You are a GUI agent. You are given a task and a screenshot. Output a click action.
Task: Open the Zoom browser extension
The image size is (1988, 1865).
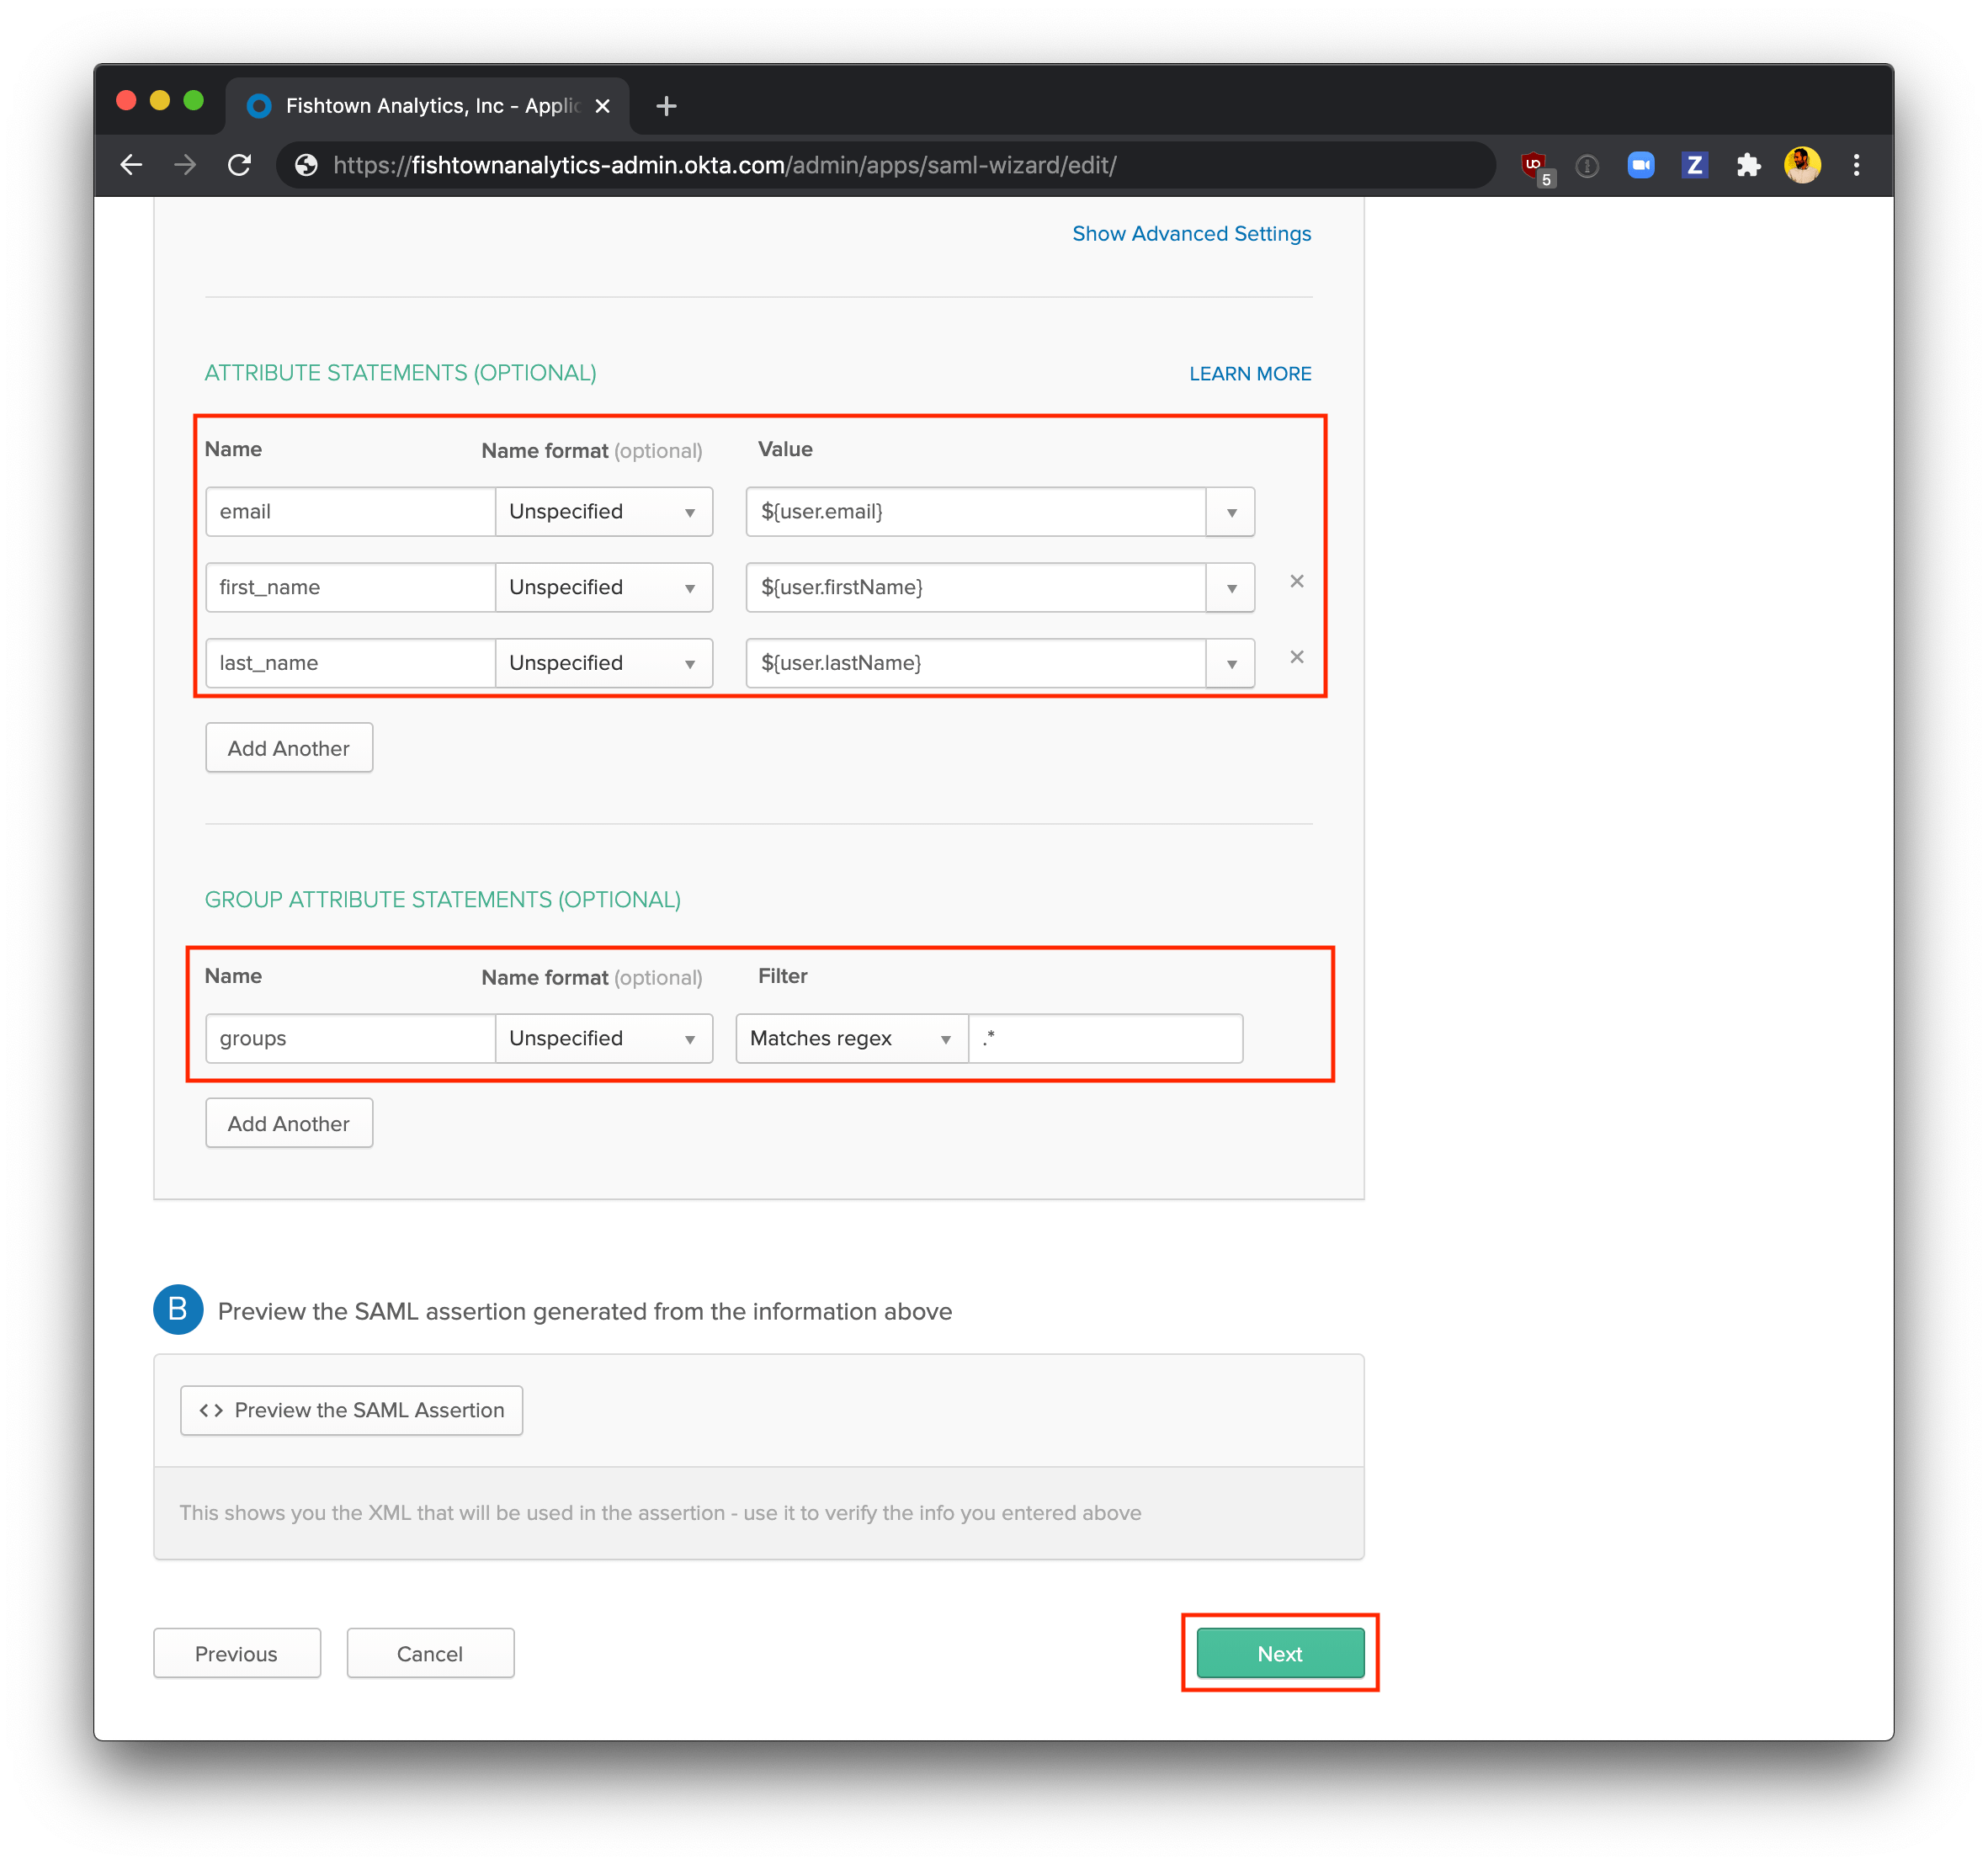coord(1694,165)
